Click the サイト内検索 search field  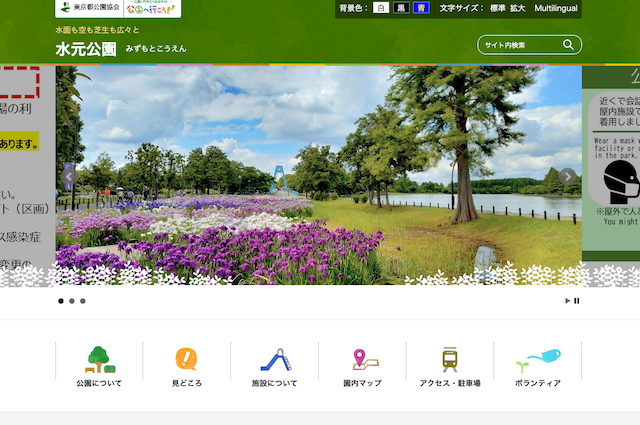pyautogui.click(x=518, y=45)
